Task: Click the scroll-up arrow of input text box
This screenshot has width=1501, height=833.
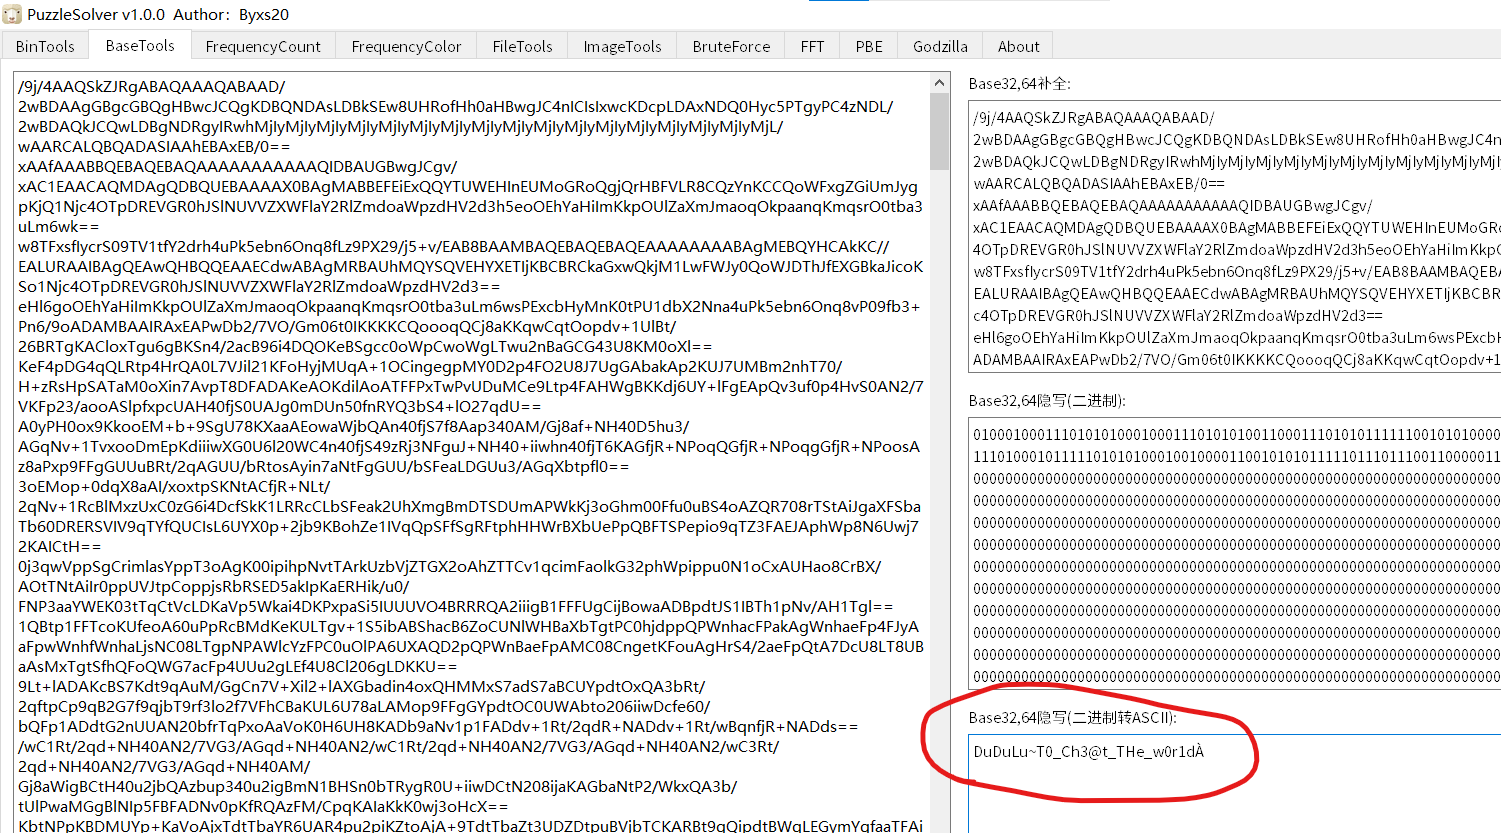Action: point(940,83)
